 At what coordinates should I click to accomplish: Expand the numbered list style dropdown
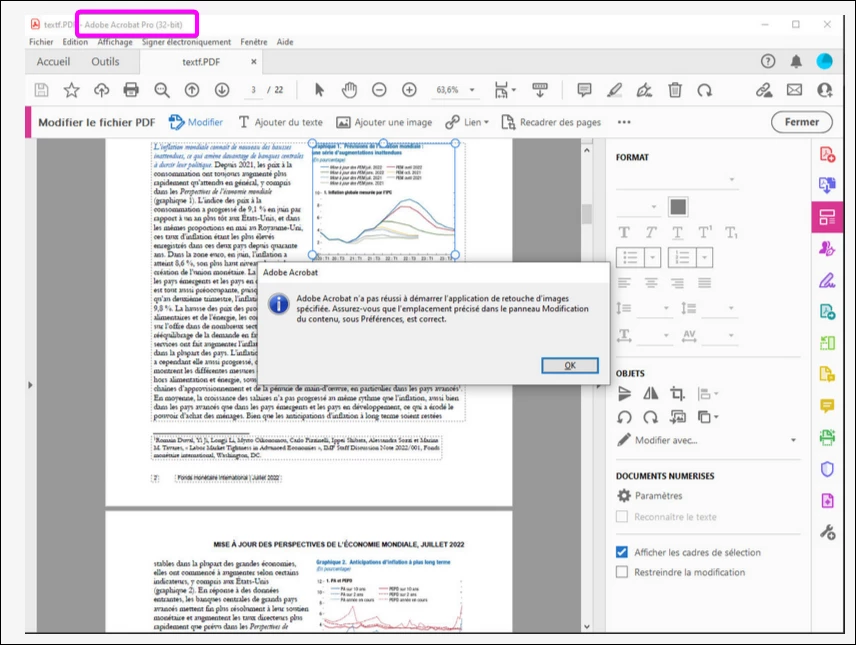[705, 257]
